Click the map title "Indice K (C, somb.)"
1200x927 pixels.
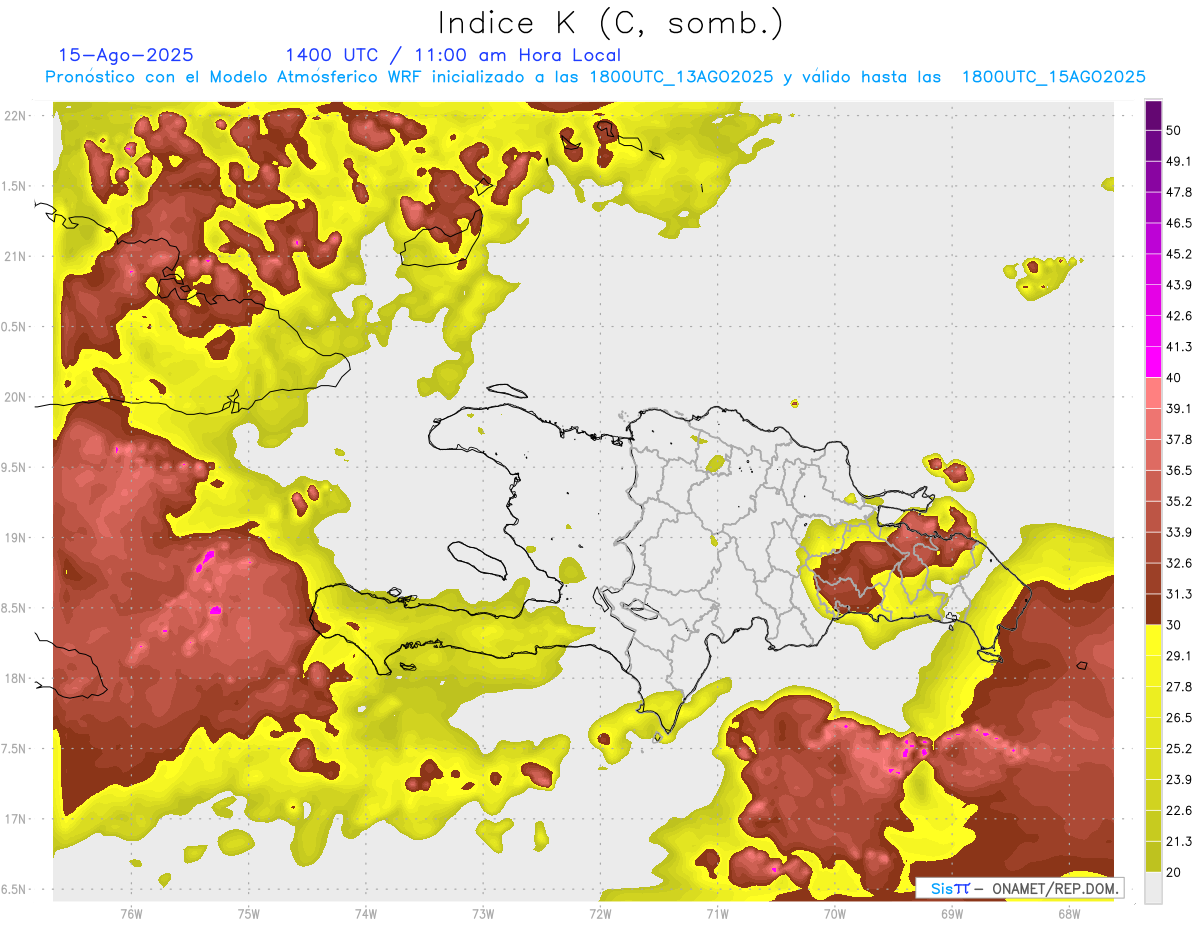coord(611,23)
